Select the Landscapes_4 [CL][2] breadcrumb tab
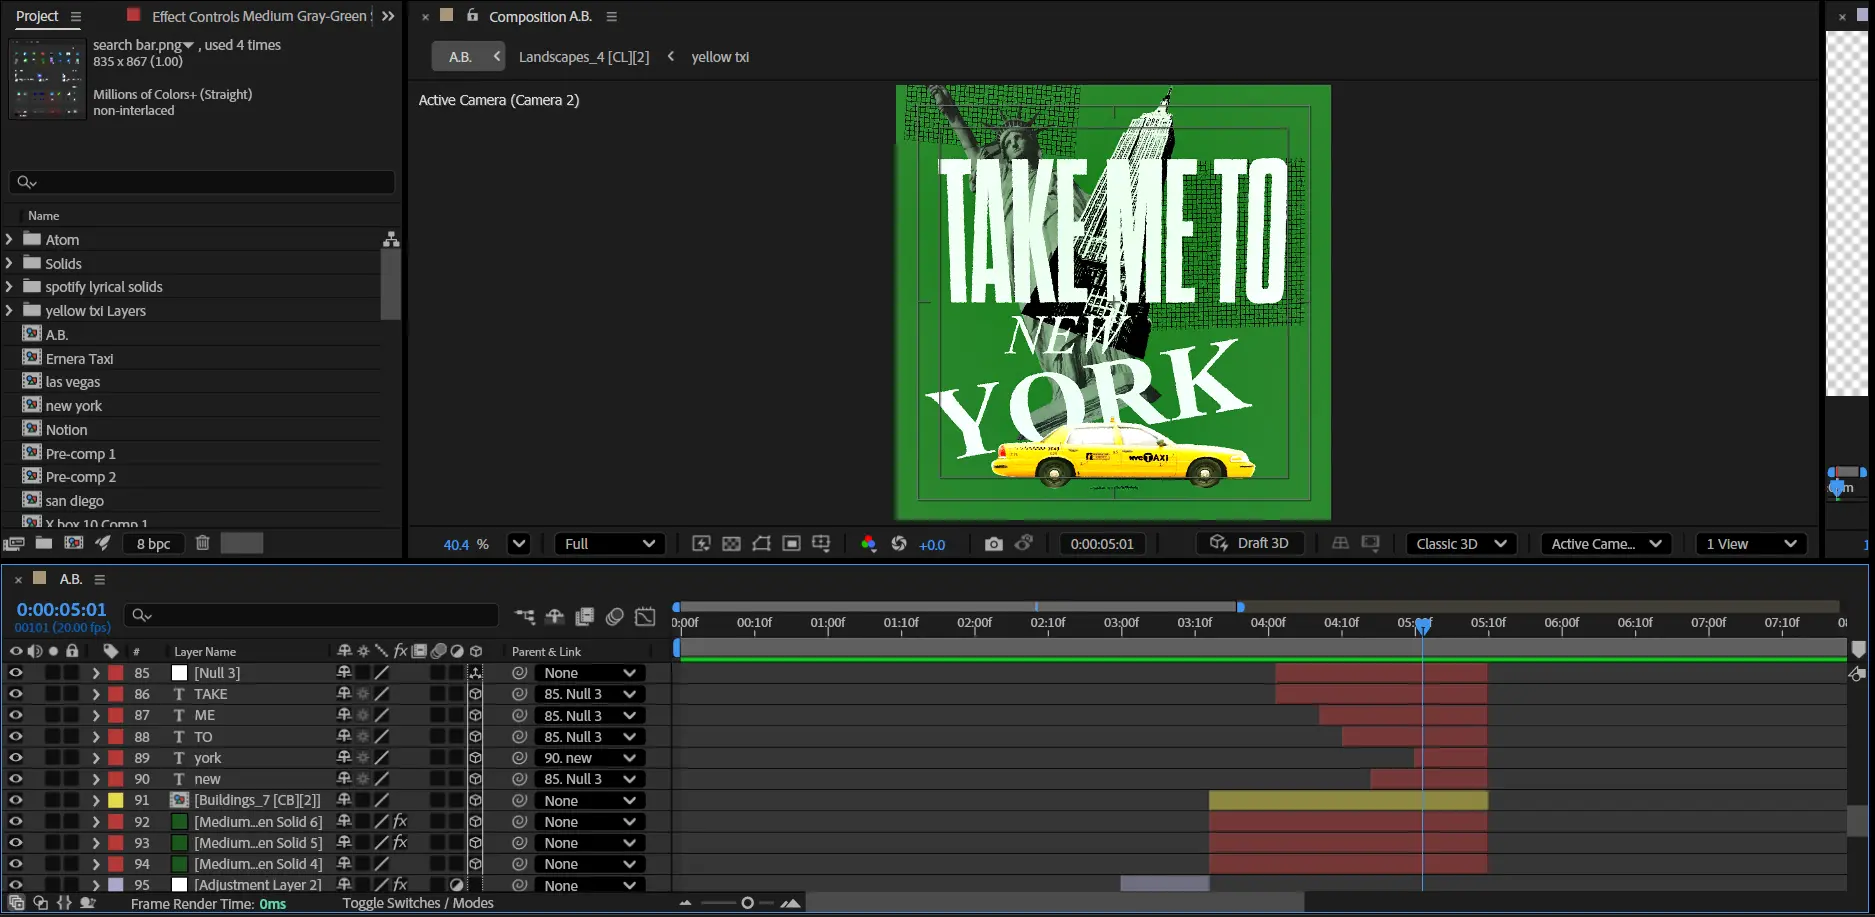This screenshot has height=917, width=1875. (x=583, y=57)
